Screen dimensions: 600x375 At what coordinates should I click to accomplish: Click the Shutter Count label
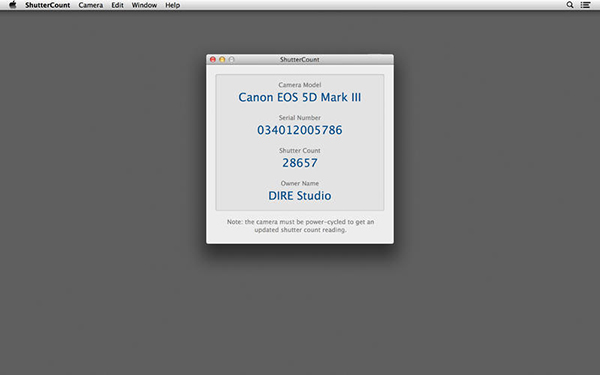click(x=300, y=150)
